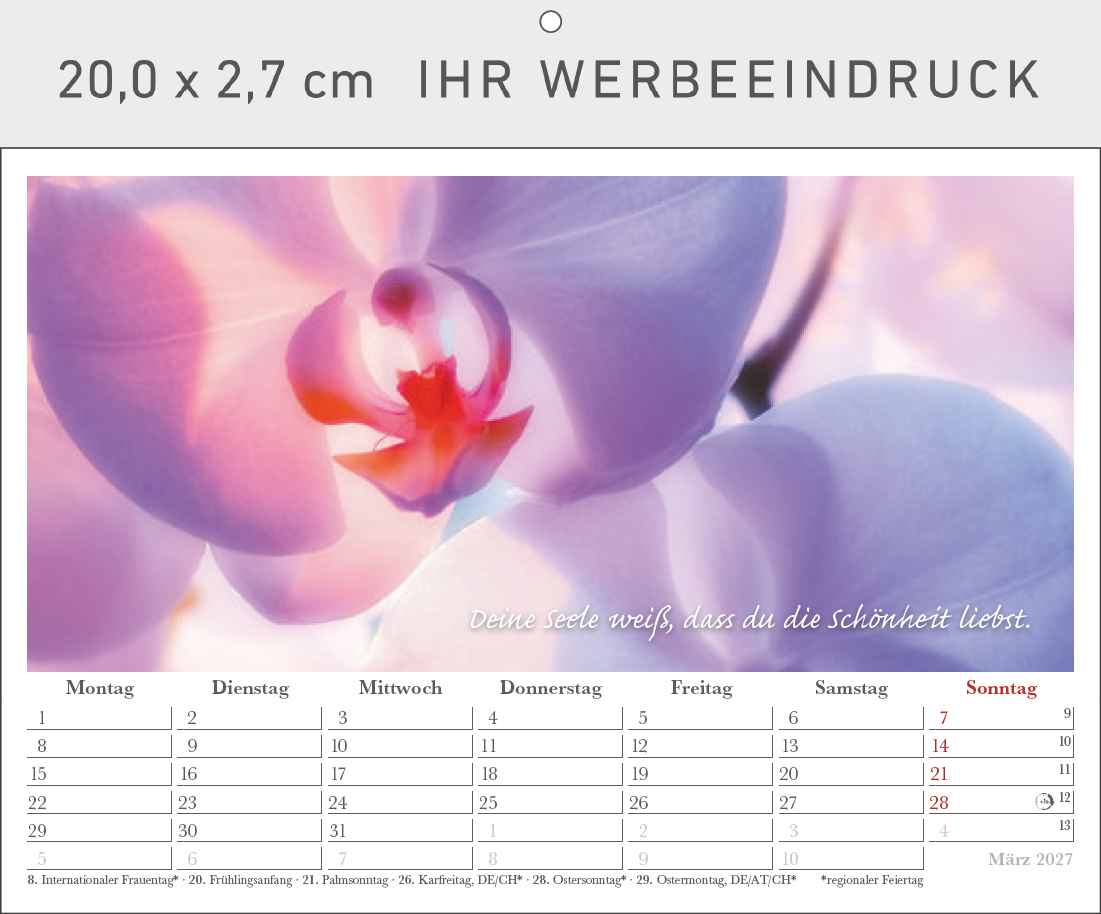Select Sunday the 21st cell
The width and height of the screenshot is (1101, 914).
click(x=1001, y=774)
